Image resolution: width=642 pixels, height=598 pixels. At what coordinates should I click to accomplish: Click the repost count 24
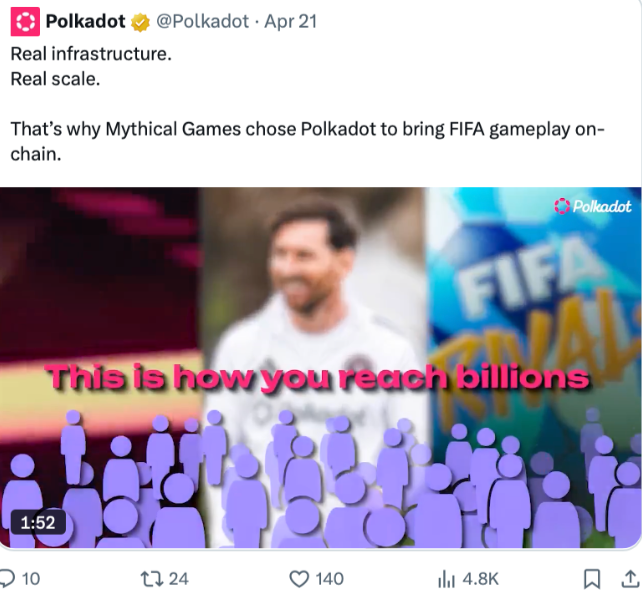click(179, 579)
